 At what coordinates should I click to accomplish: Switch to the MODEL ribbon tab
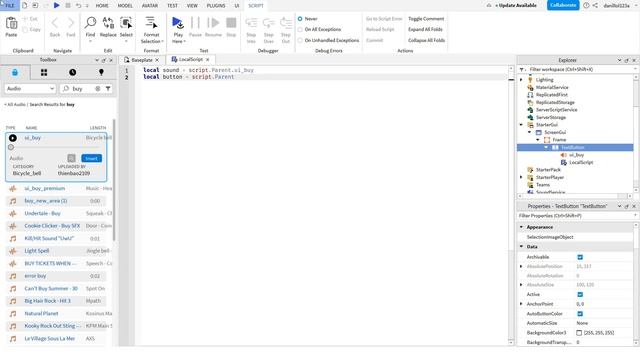click(x=125, y=6)
